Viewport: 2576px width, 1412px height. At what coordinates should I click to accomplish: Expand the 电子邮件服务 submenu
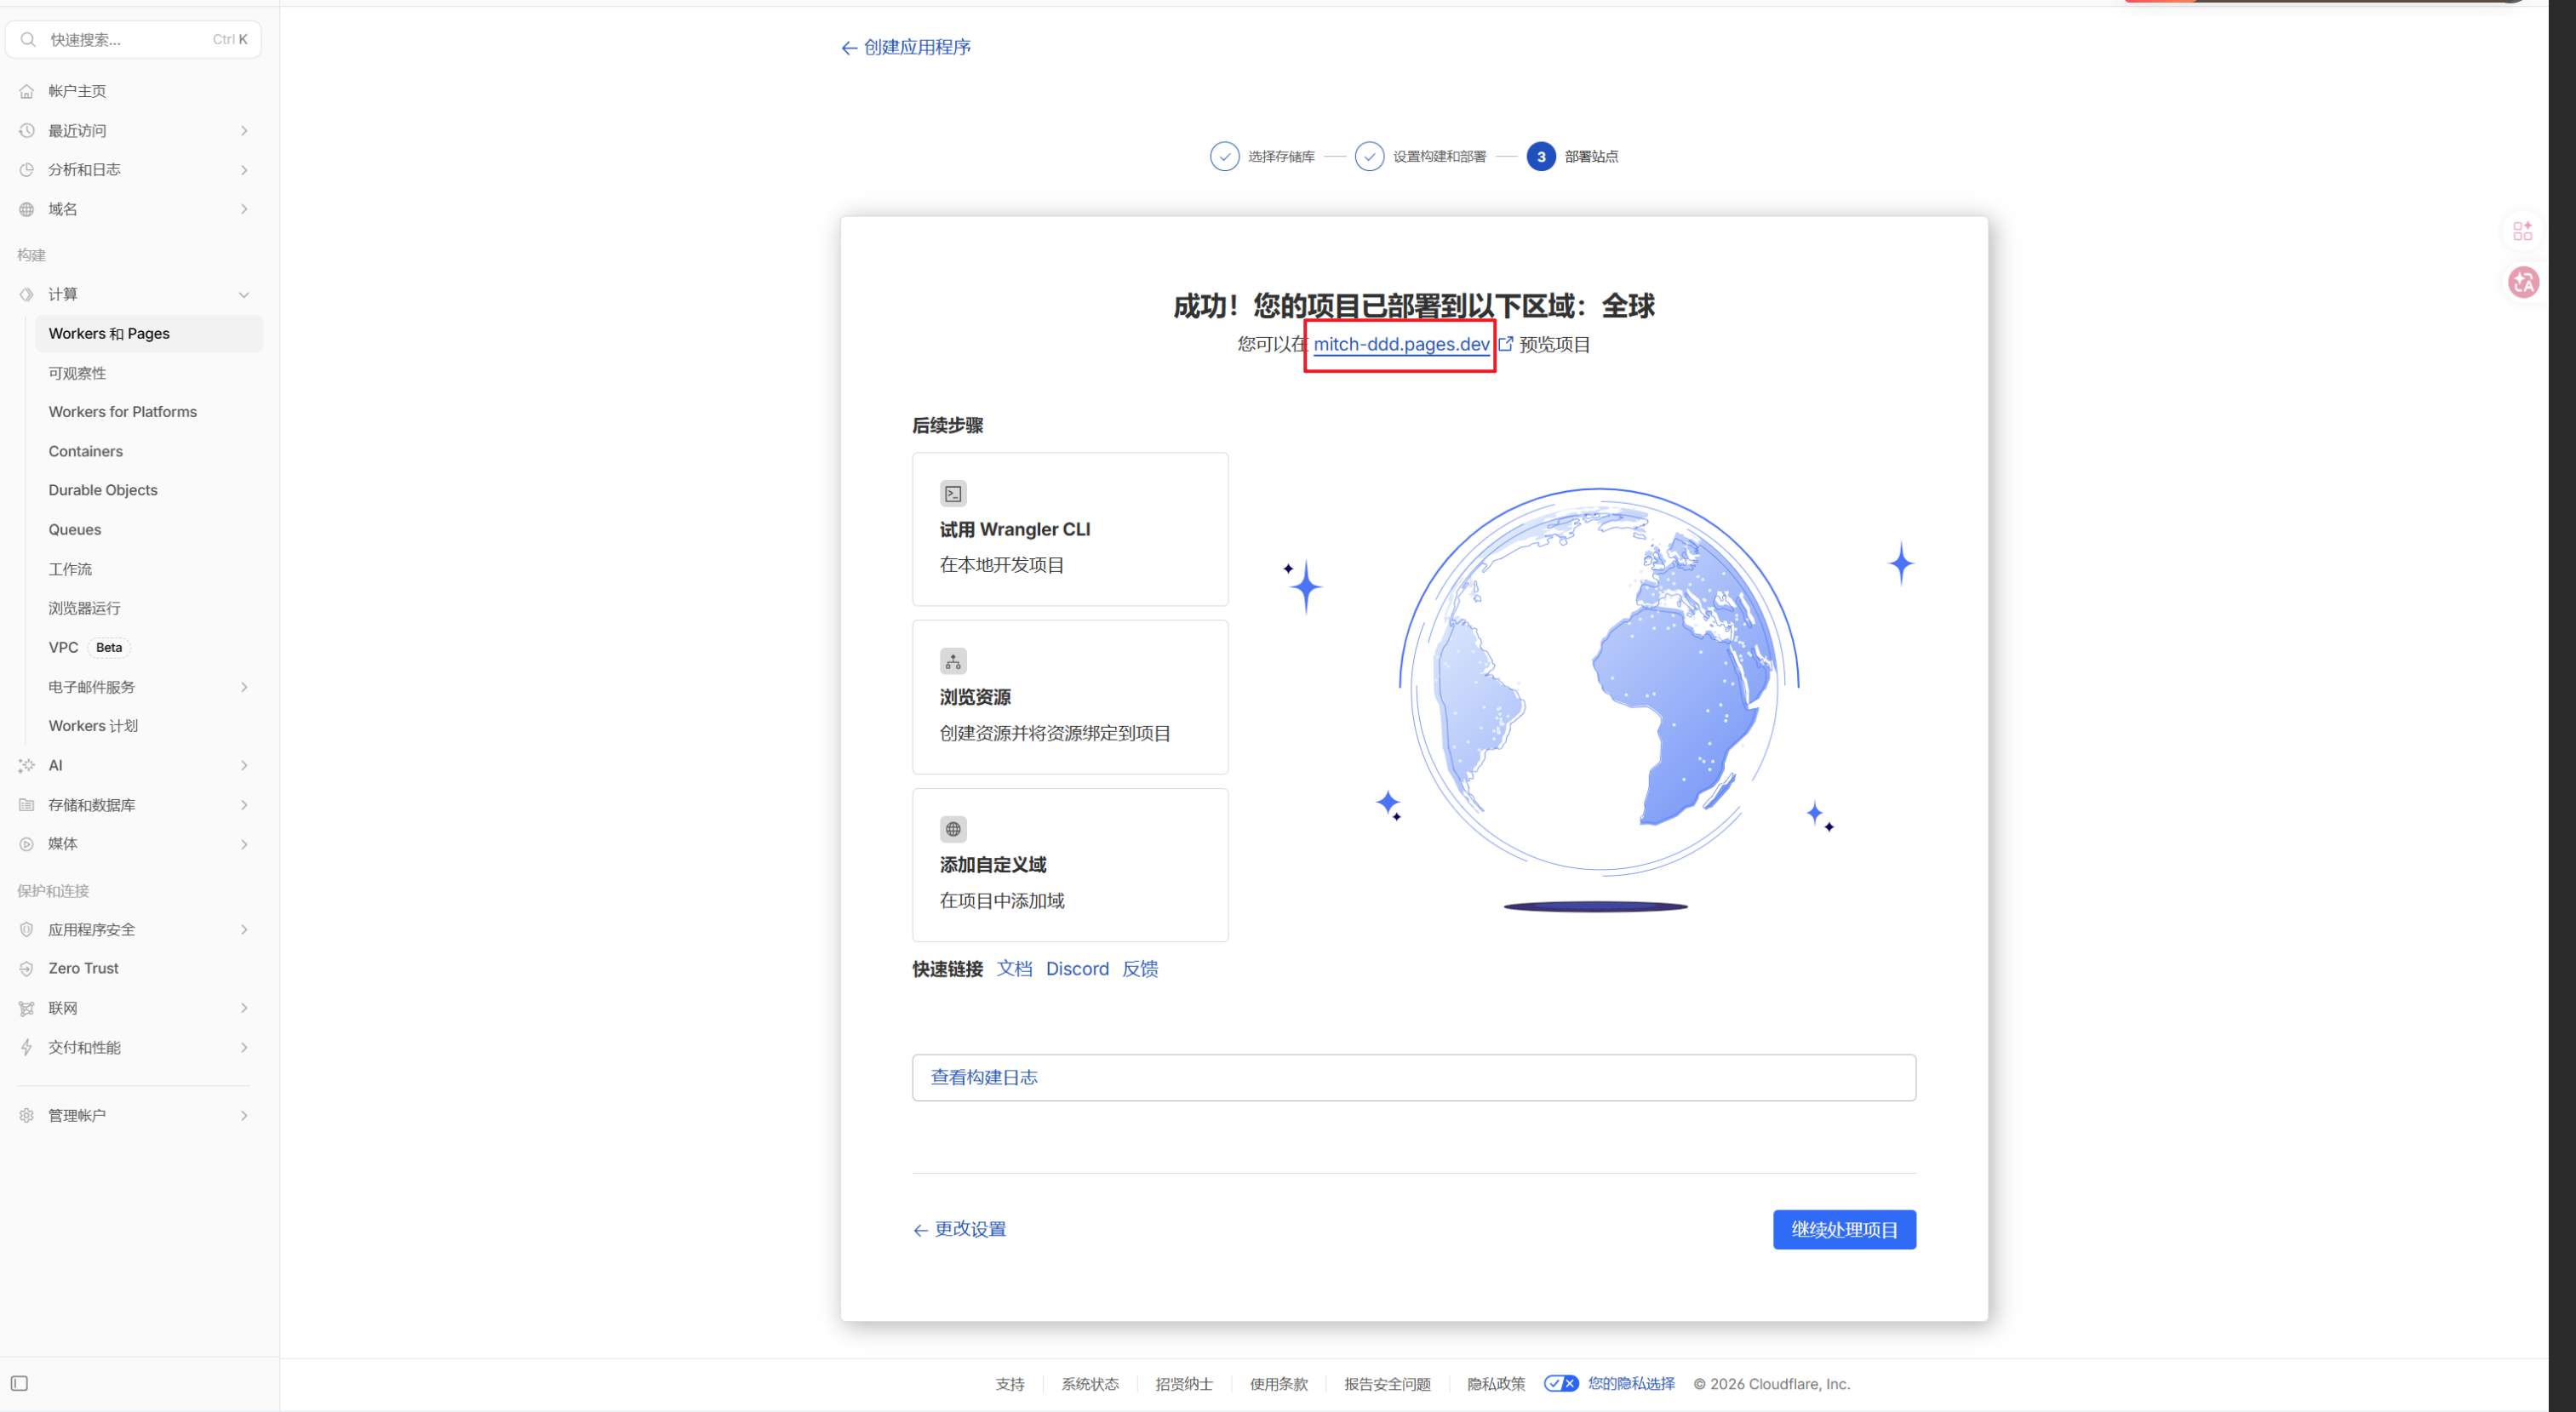tap(244, 687)
